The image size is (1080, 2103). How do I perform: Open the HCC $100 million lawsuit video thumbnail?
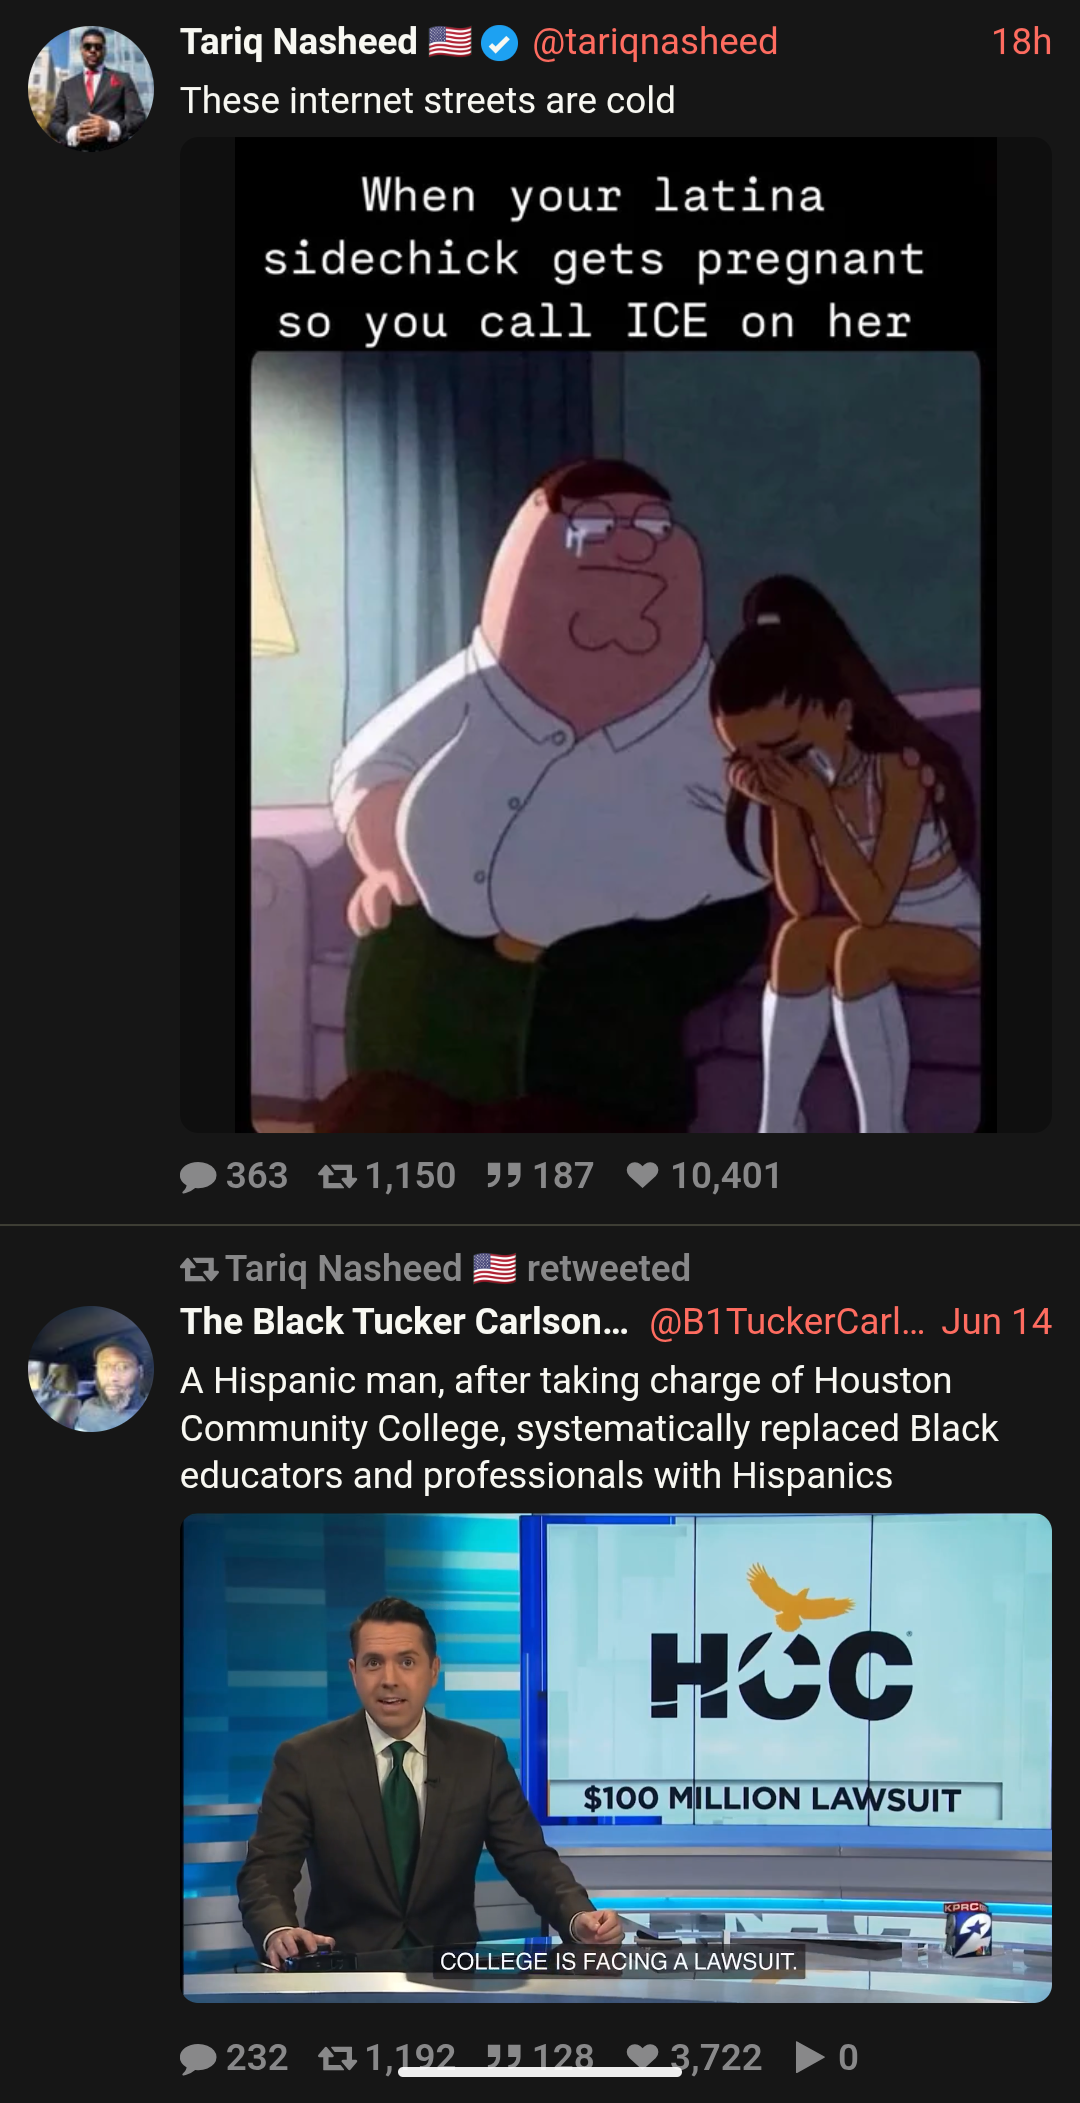[x=616, y=1758]
